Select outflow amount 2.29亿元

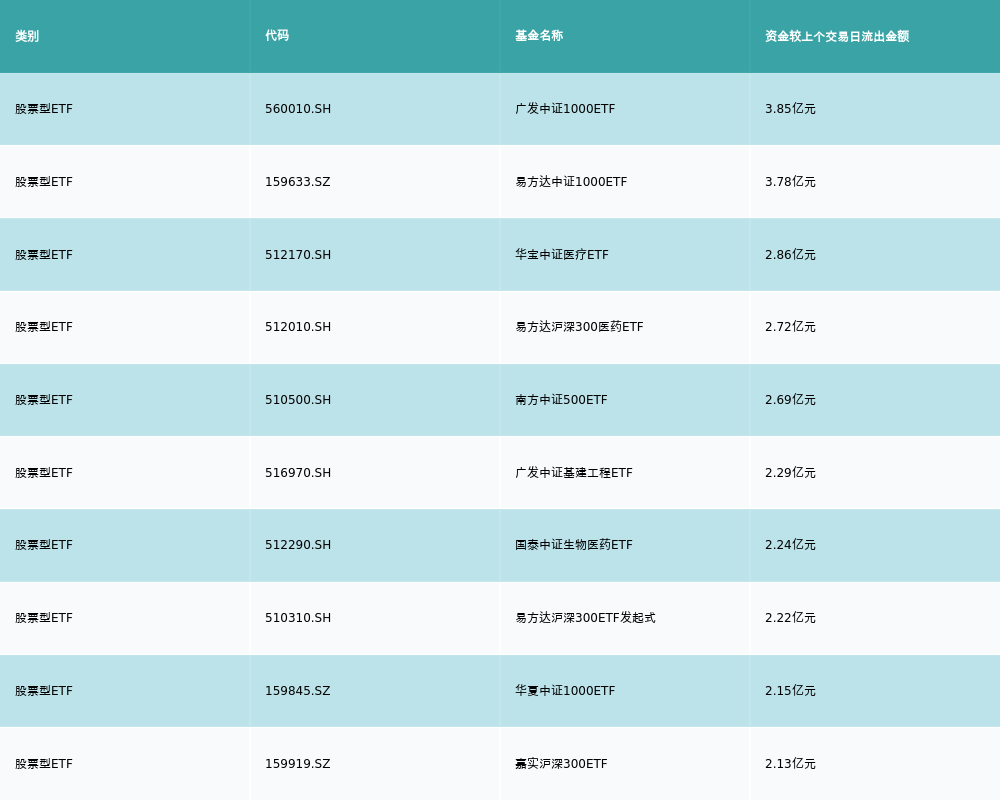790,473
